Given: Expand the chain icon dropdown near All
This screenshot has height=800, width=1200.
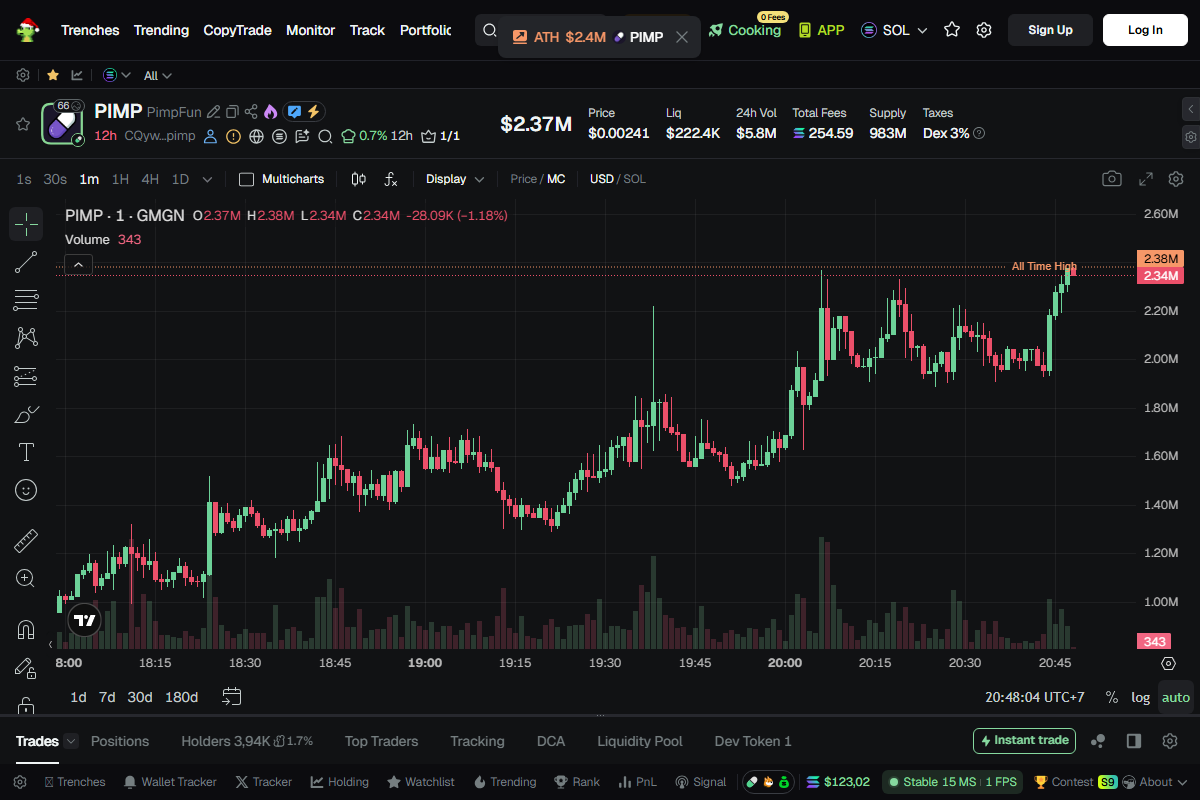Looking at the screenshot, I should (117, 75).
